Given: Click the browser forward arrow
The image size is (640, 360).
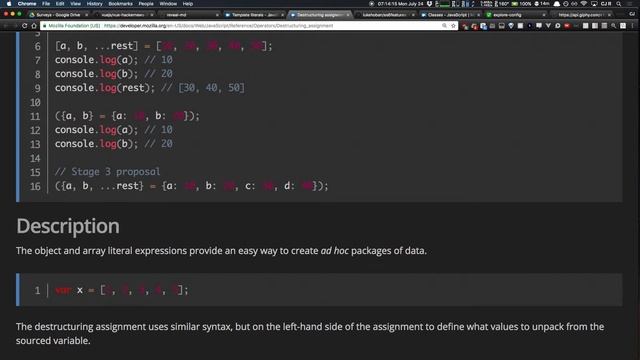Looking at the screenshot, I should 15,26.
